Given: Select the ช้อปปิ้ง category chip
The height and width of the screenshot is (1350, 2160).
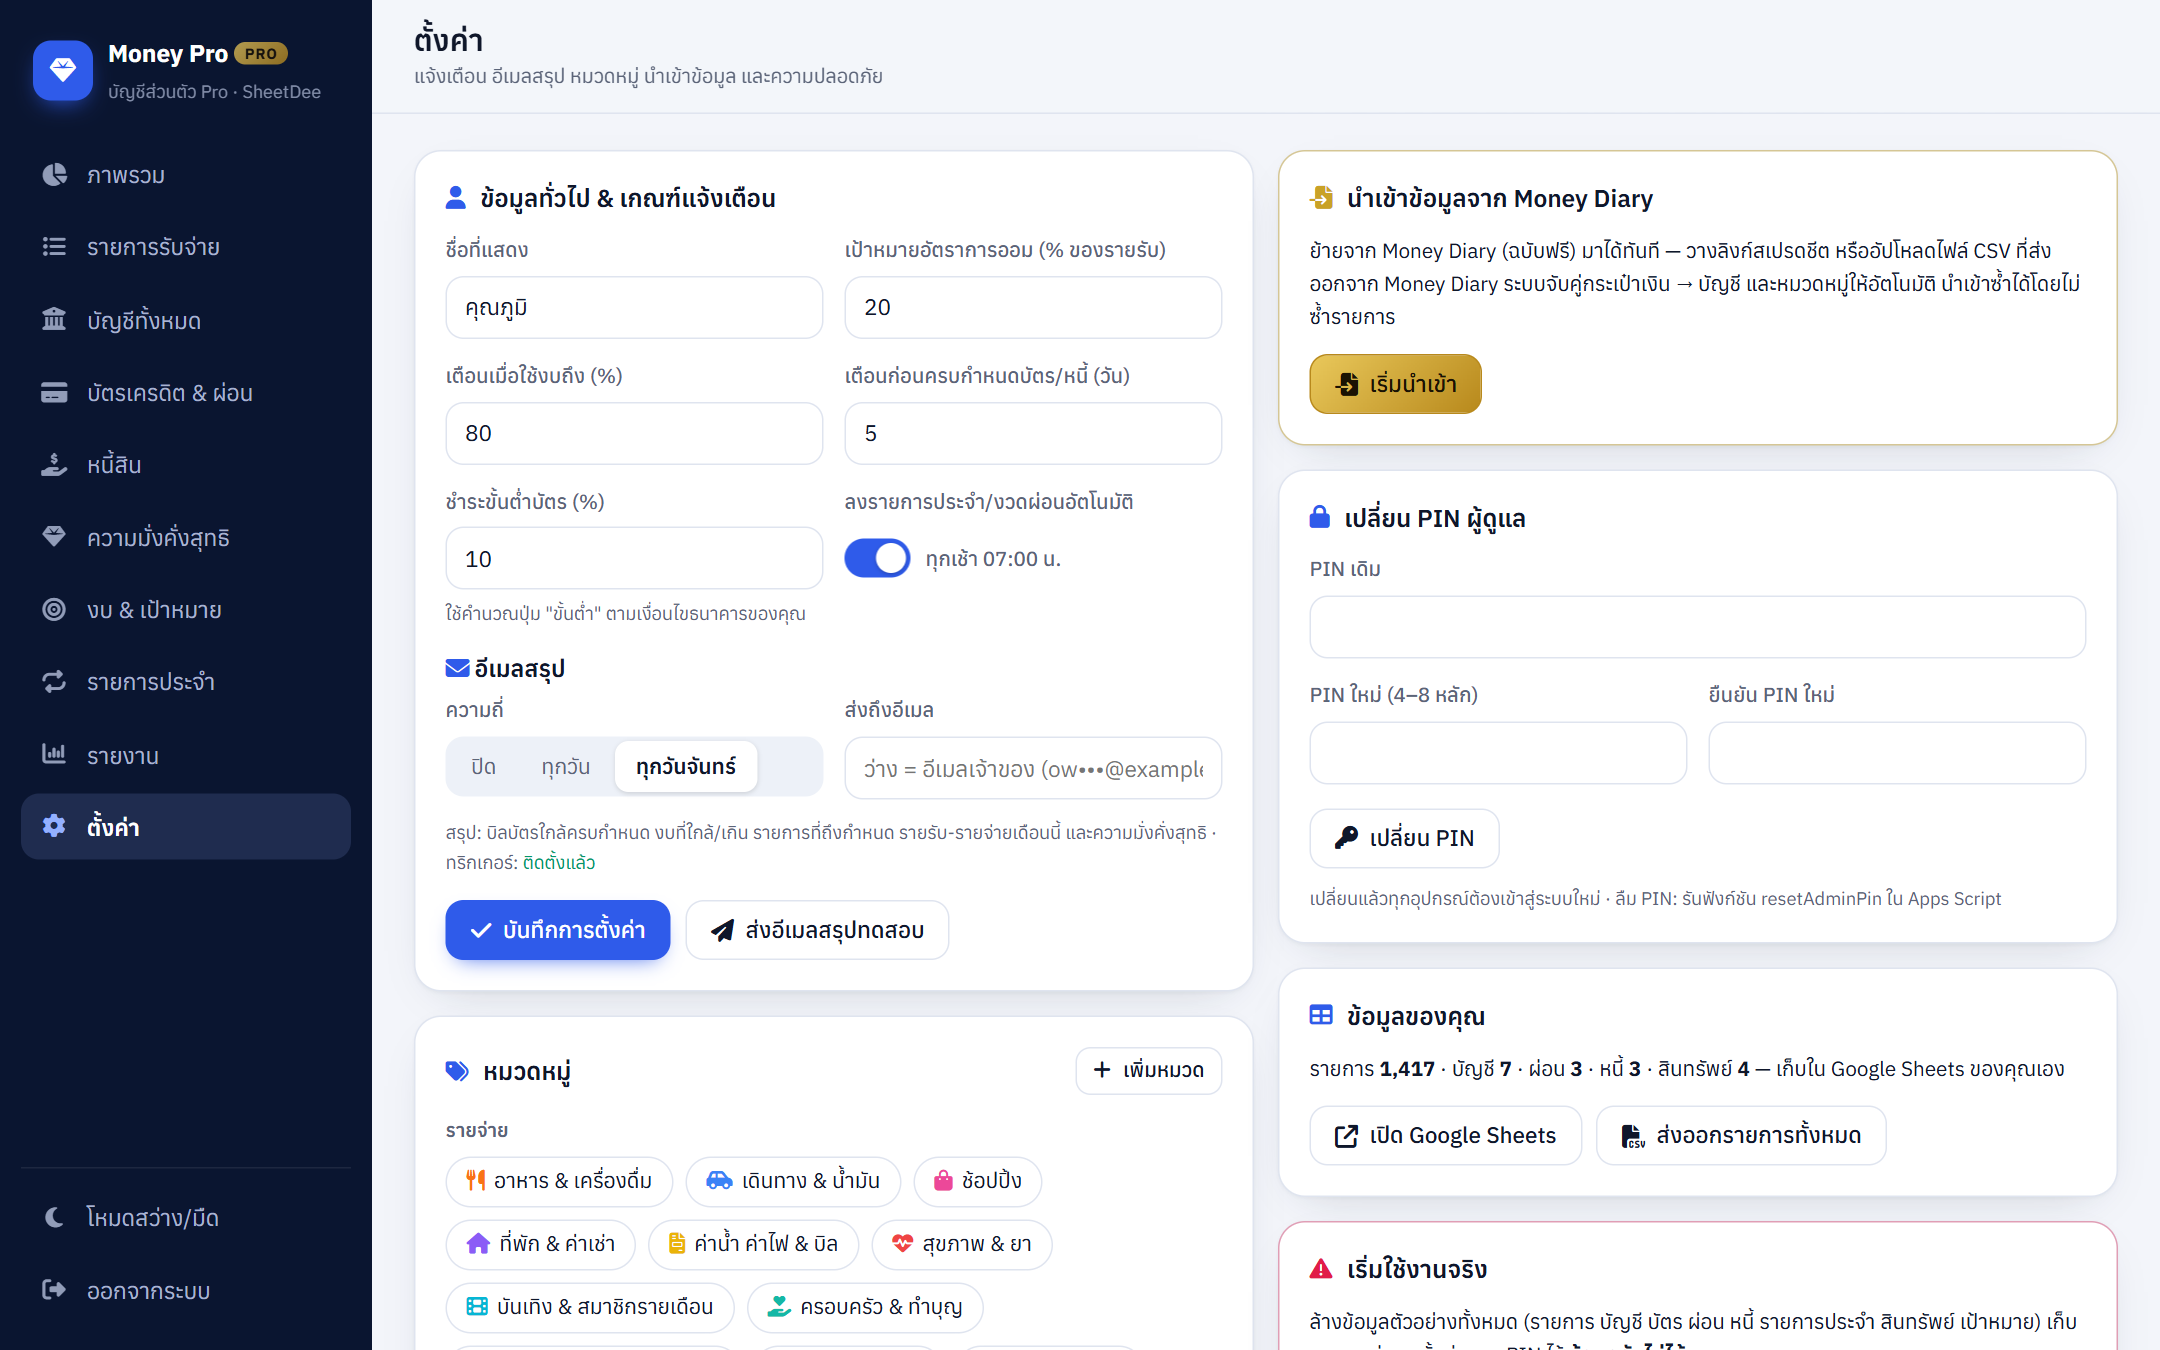Looking at the screenshot, I should (x=978, y=1181).
